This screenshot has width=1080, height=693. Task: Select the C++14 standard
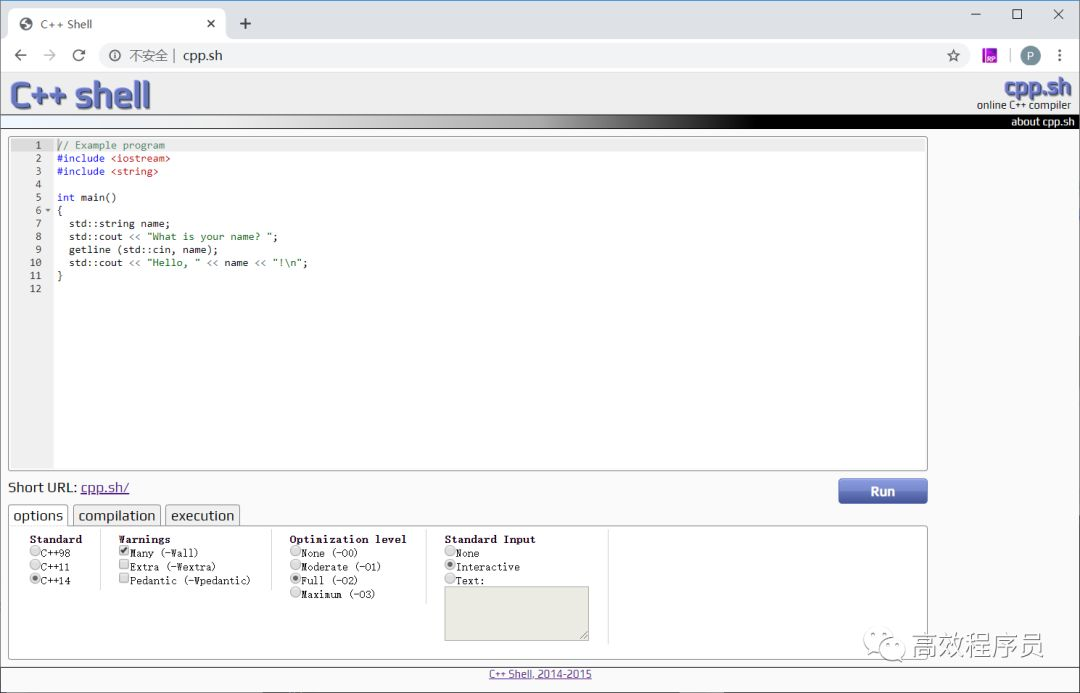pos(35,579)
